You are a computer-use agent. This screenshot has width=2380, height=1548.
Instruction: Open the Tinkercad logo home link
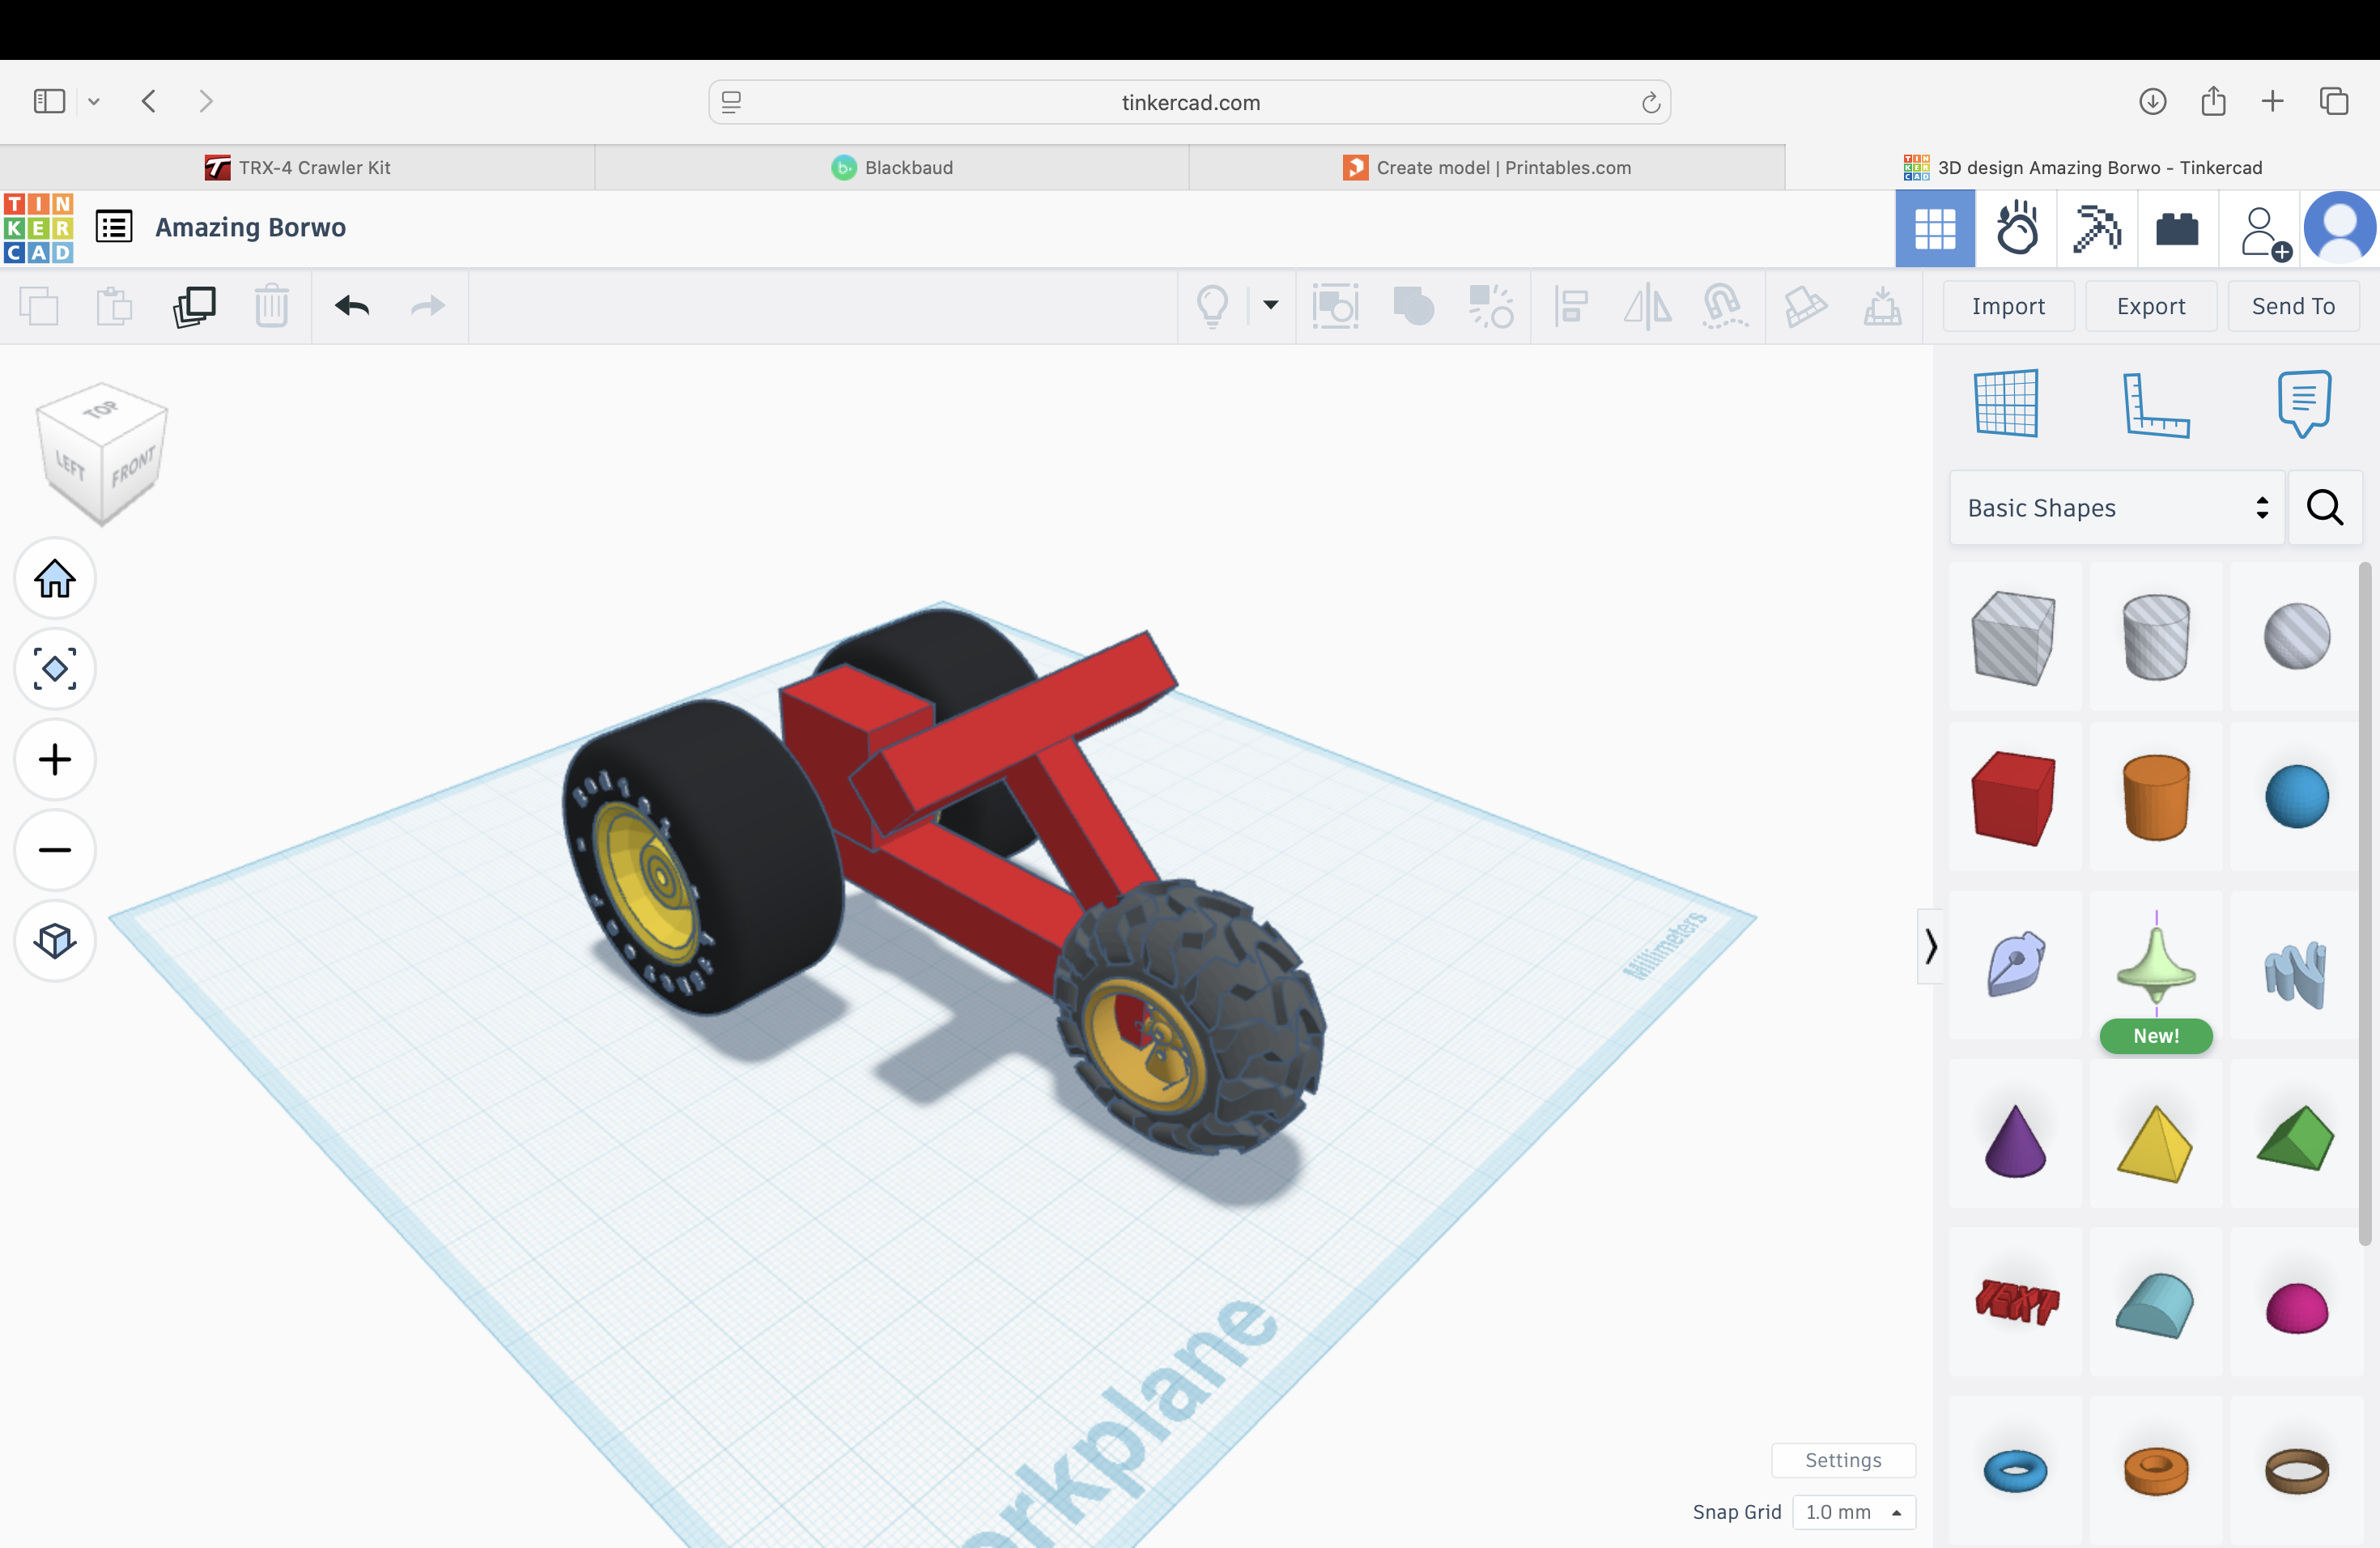click(x=38, y=228)
